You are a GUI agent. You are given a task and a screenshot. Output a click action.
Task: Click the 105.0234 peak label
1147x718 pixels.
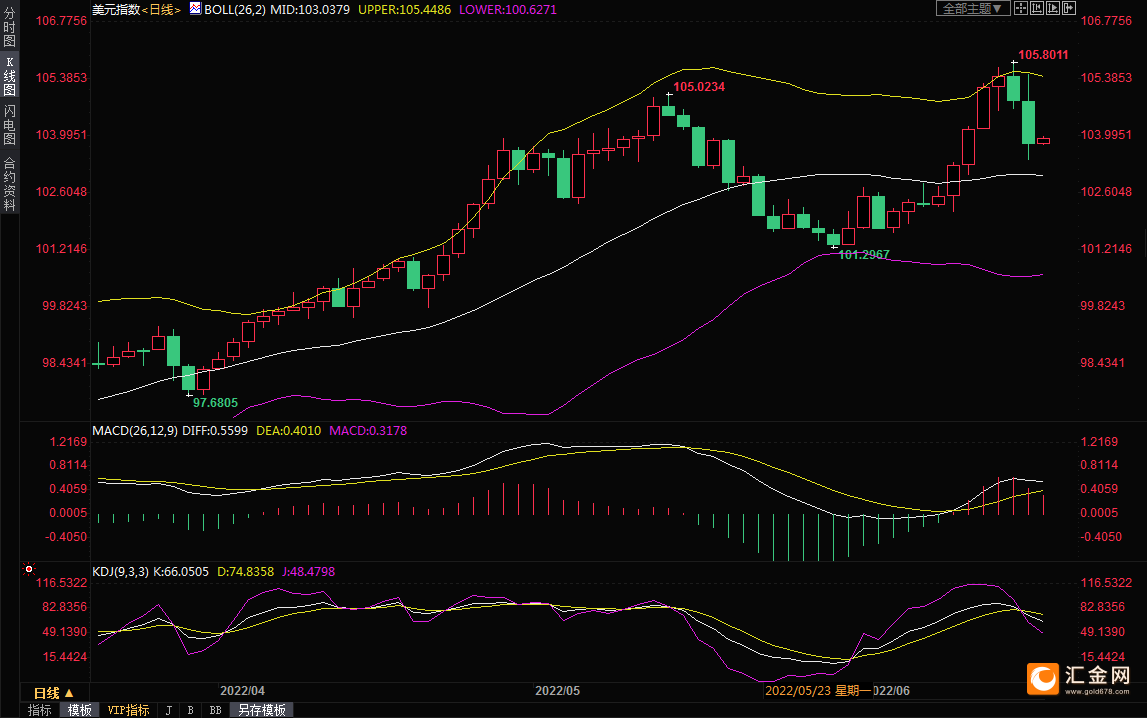(699, 87)
